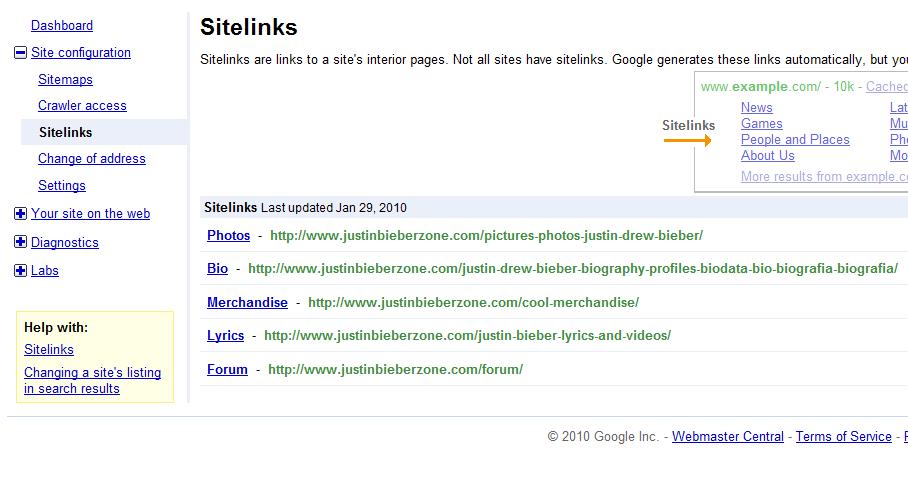The width and height of the screenshot is (908, 502).
Task: Open Sitelinks help link
Action: [49, 349]
